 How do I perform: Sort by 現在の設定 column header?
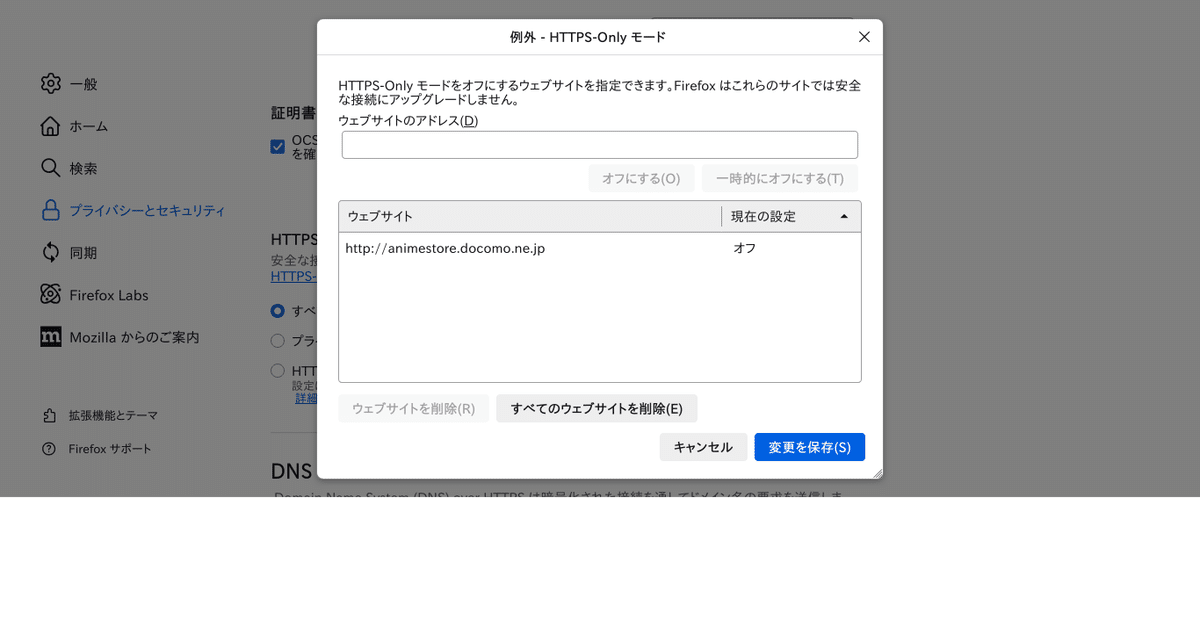tap(791, 216)
